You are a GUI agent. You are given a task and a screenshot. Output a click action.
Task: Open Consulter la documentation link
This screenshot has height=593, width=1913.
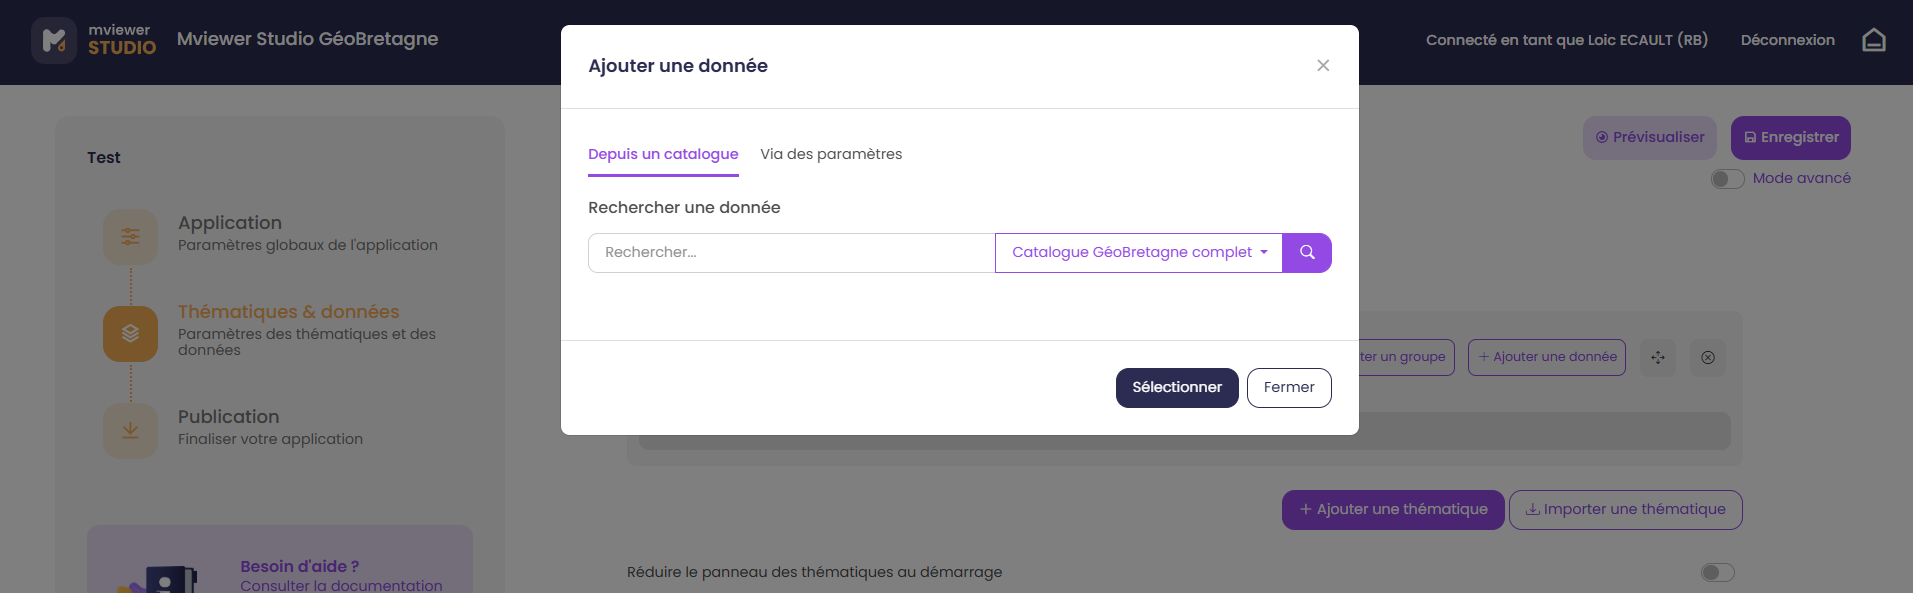point(341,585)
